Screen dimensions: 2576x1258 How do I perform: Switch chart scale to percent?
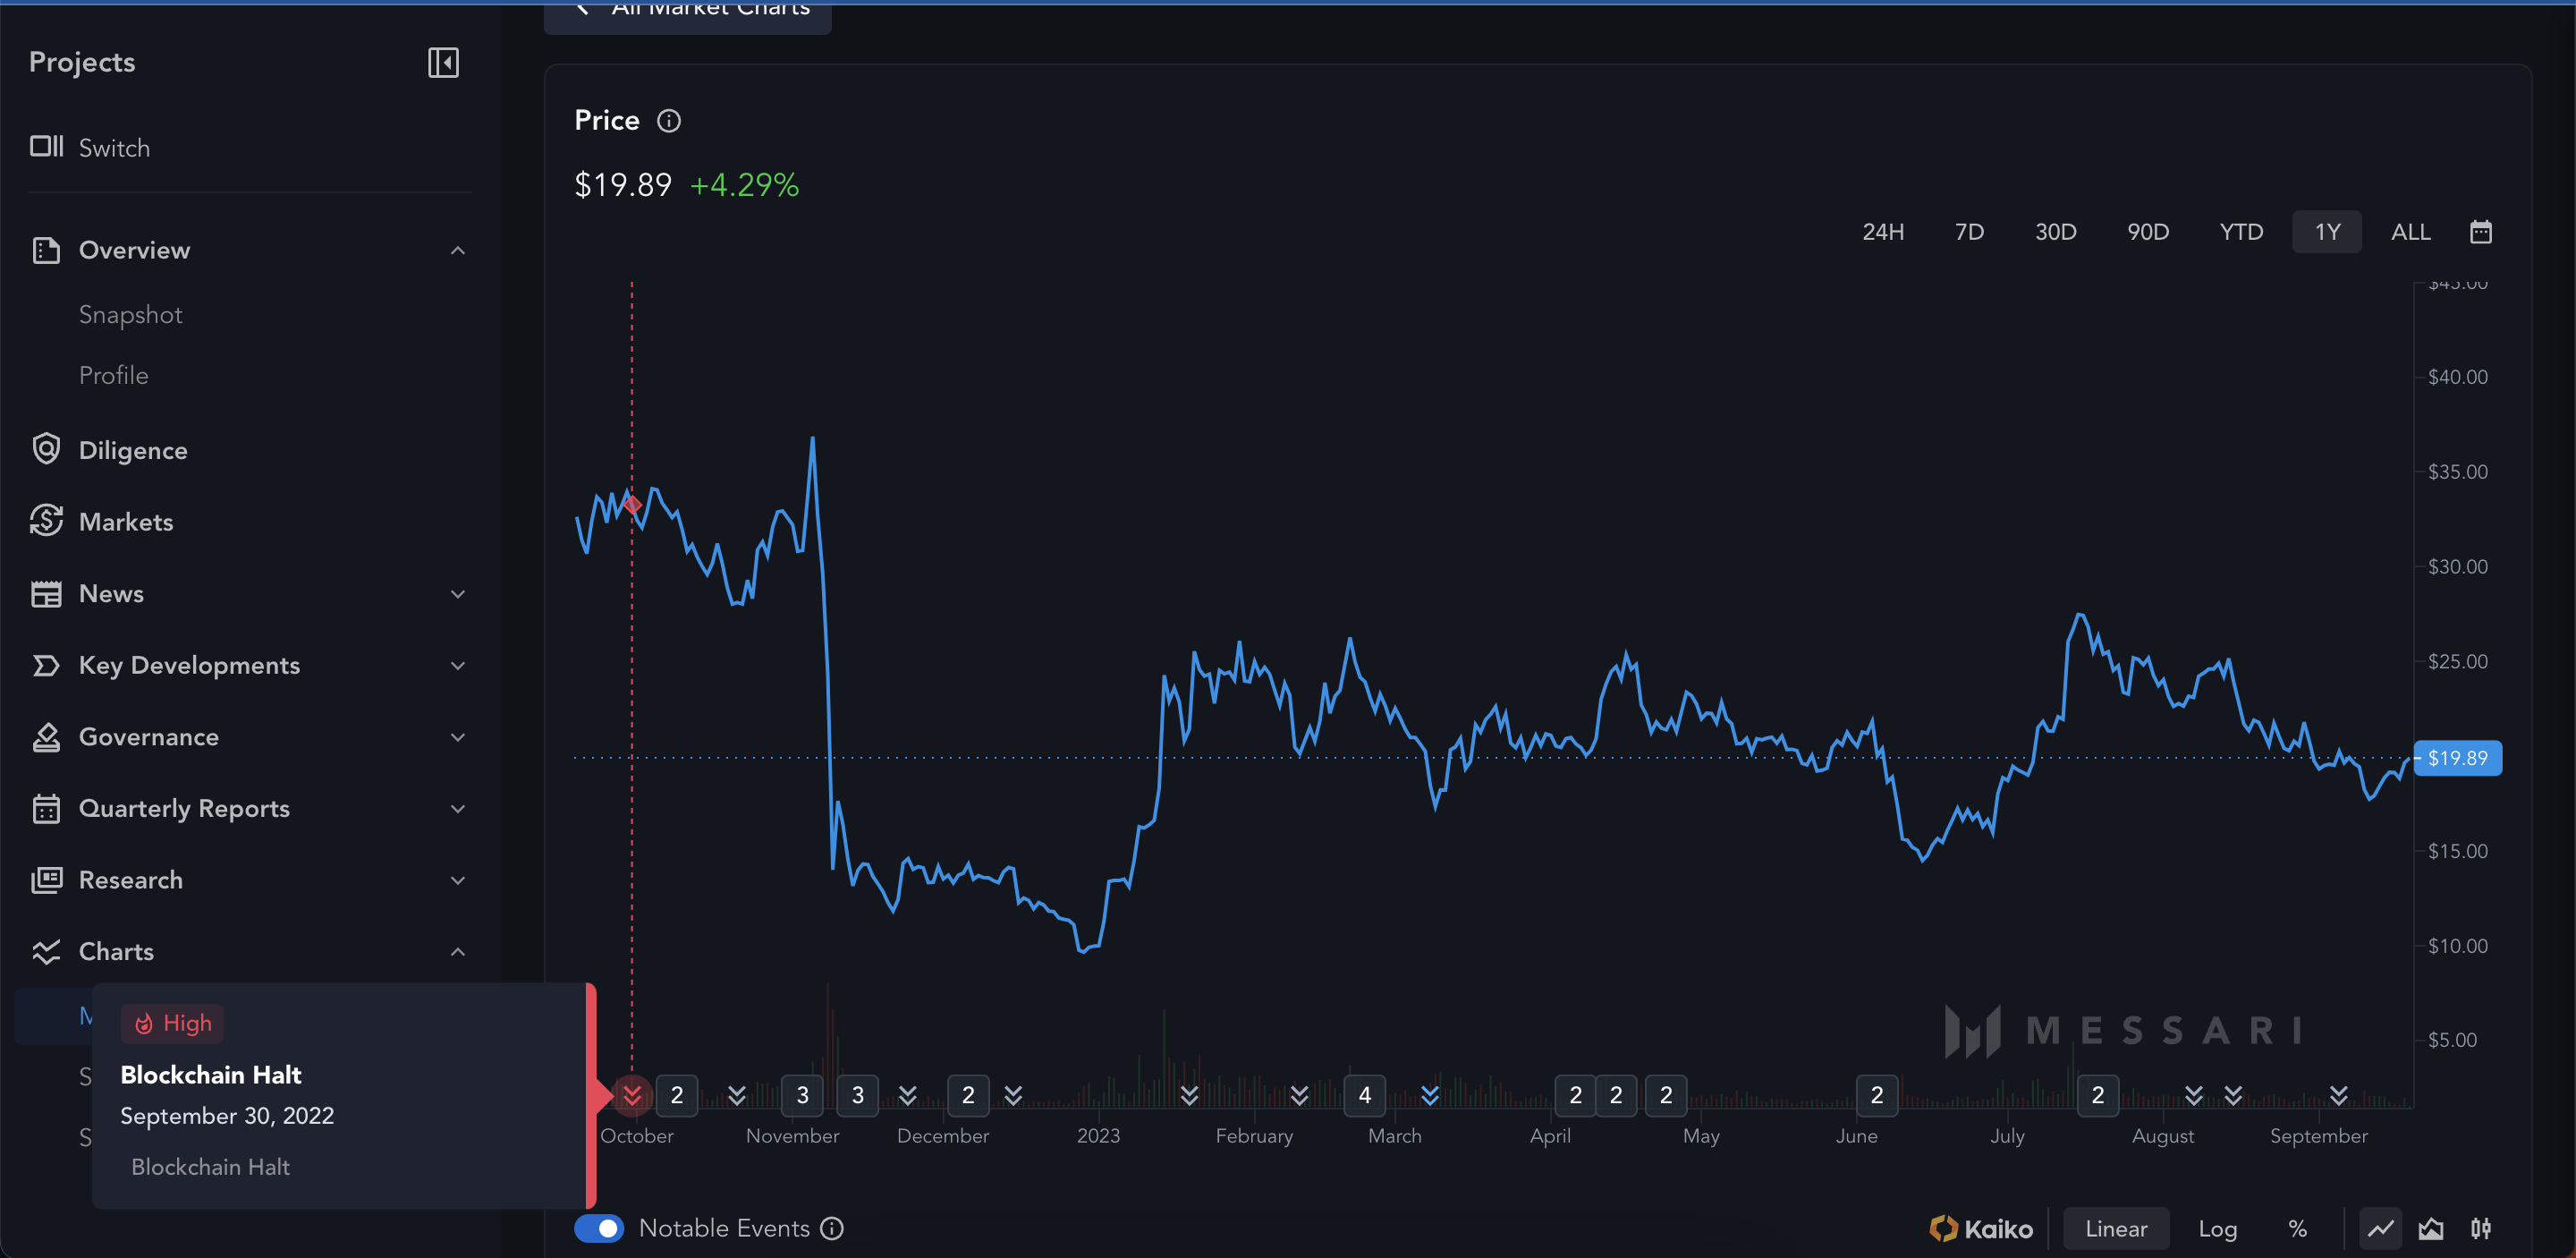[x=2297, y=1229]
